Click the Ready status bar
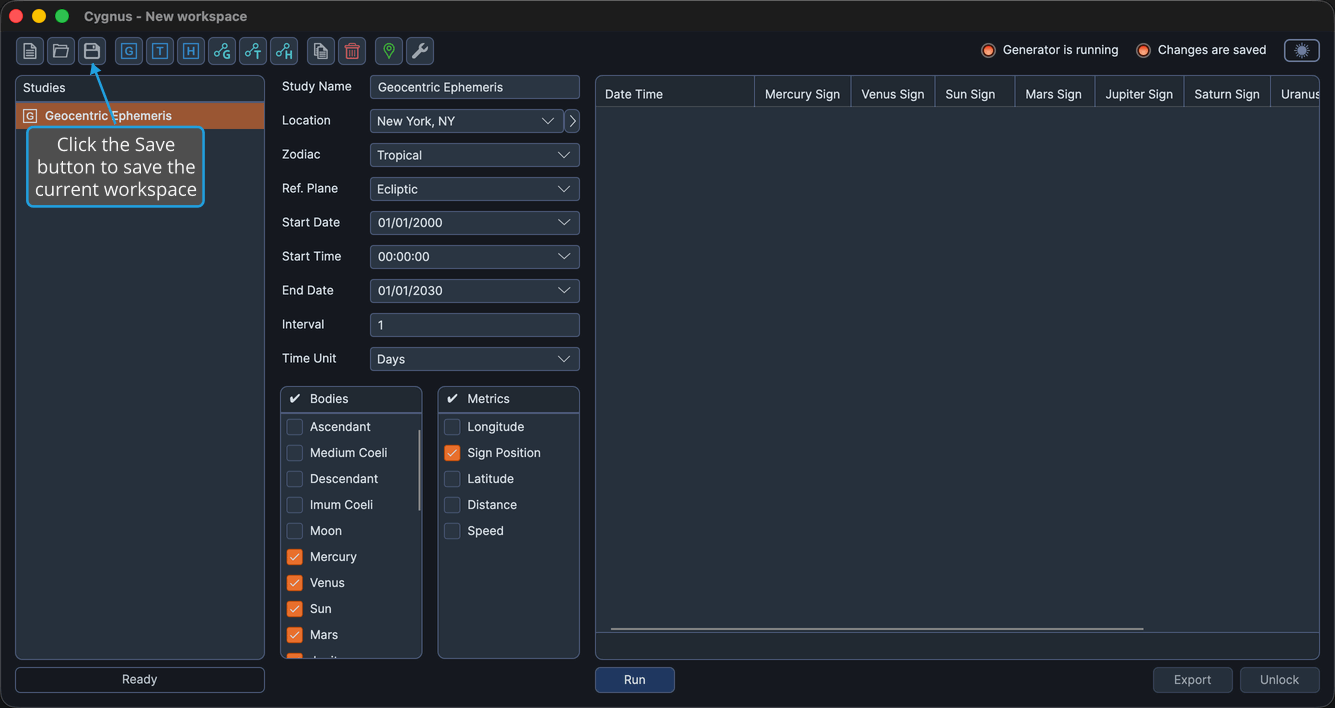Screen dimensions: 1335x708 tap(140, 680)
